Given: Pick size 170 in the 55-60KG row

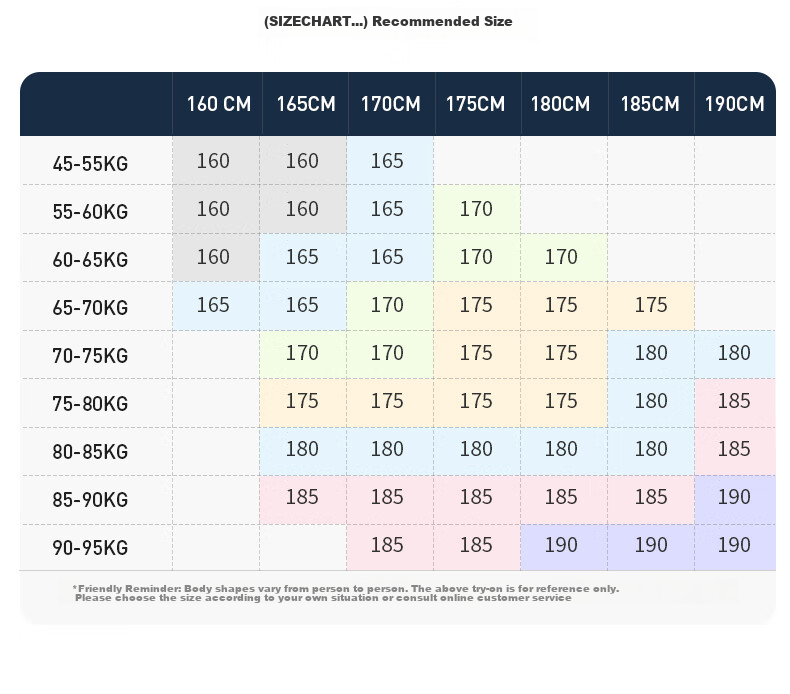Looking at the screenshot, I should [x=476, y=209].
